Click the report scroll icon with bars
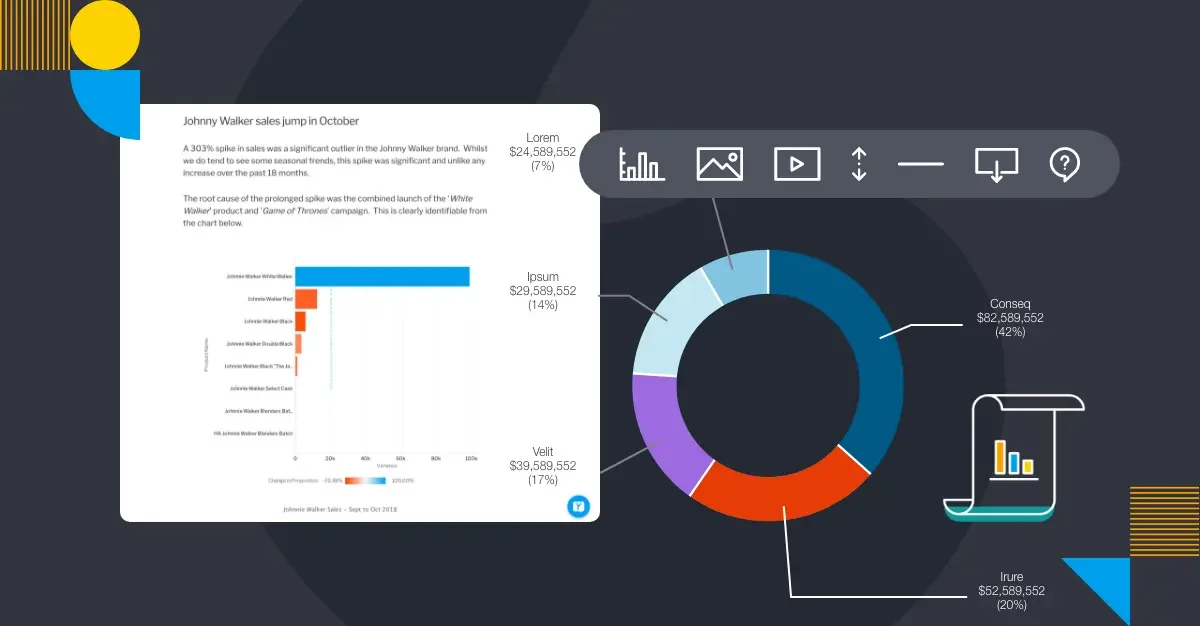The width and height of the screenshot is (1200, 626). point(1013,457)
